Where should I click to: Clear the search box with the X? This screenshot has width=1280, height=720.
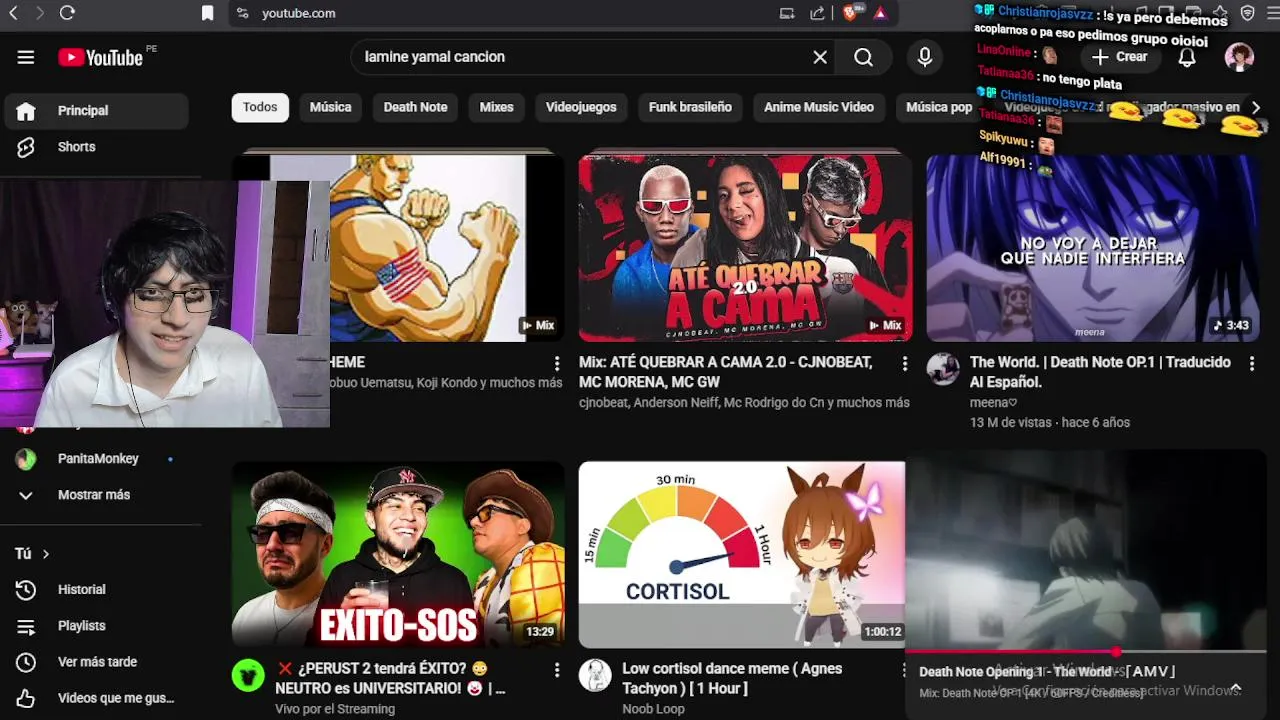point(820,57)
